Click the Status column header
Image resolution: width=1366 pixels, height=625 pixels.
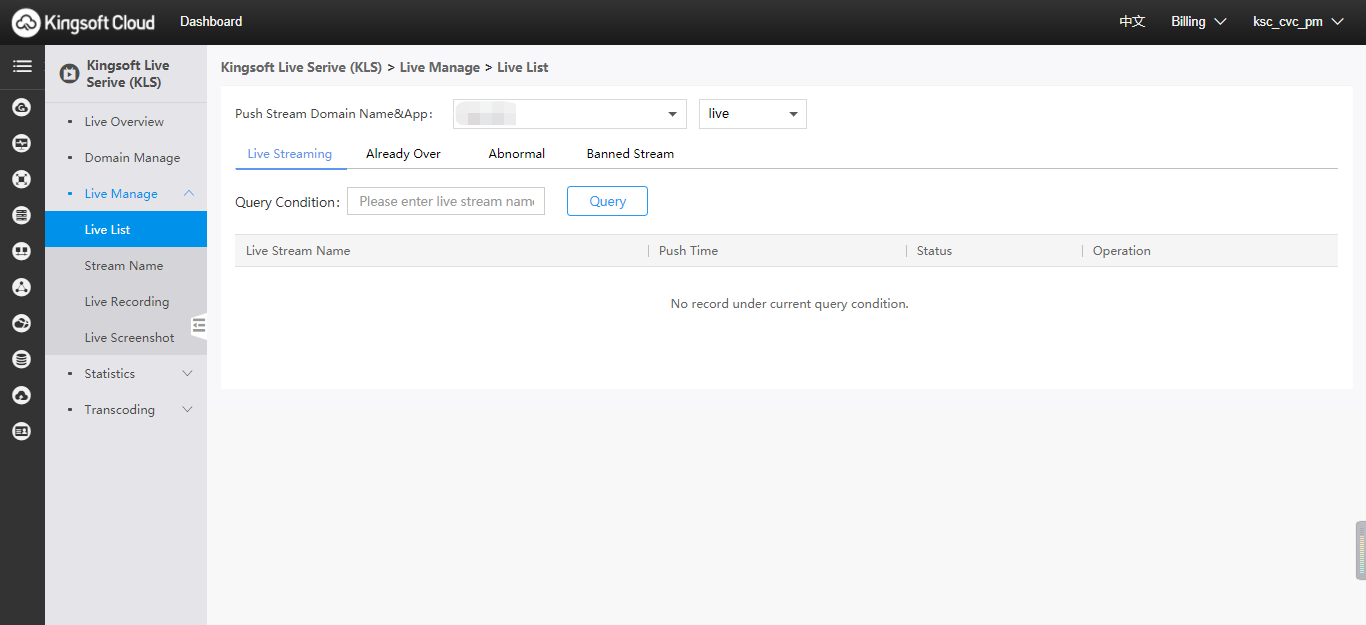click(934, 251)
